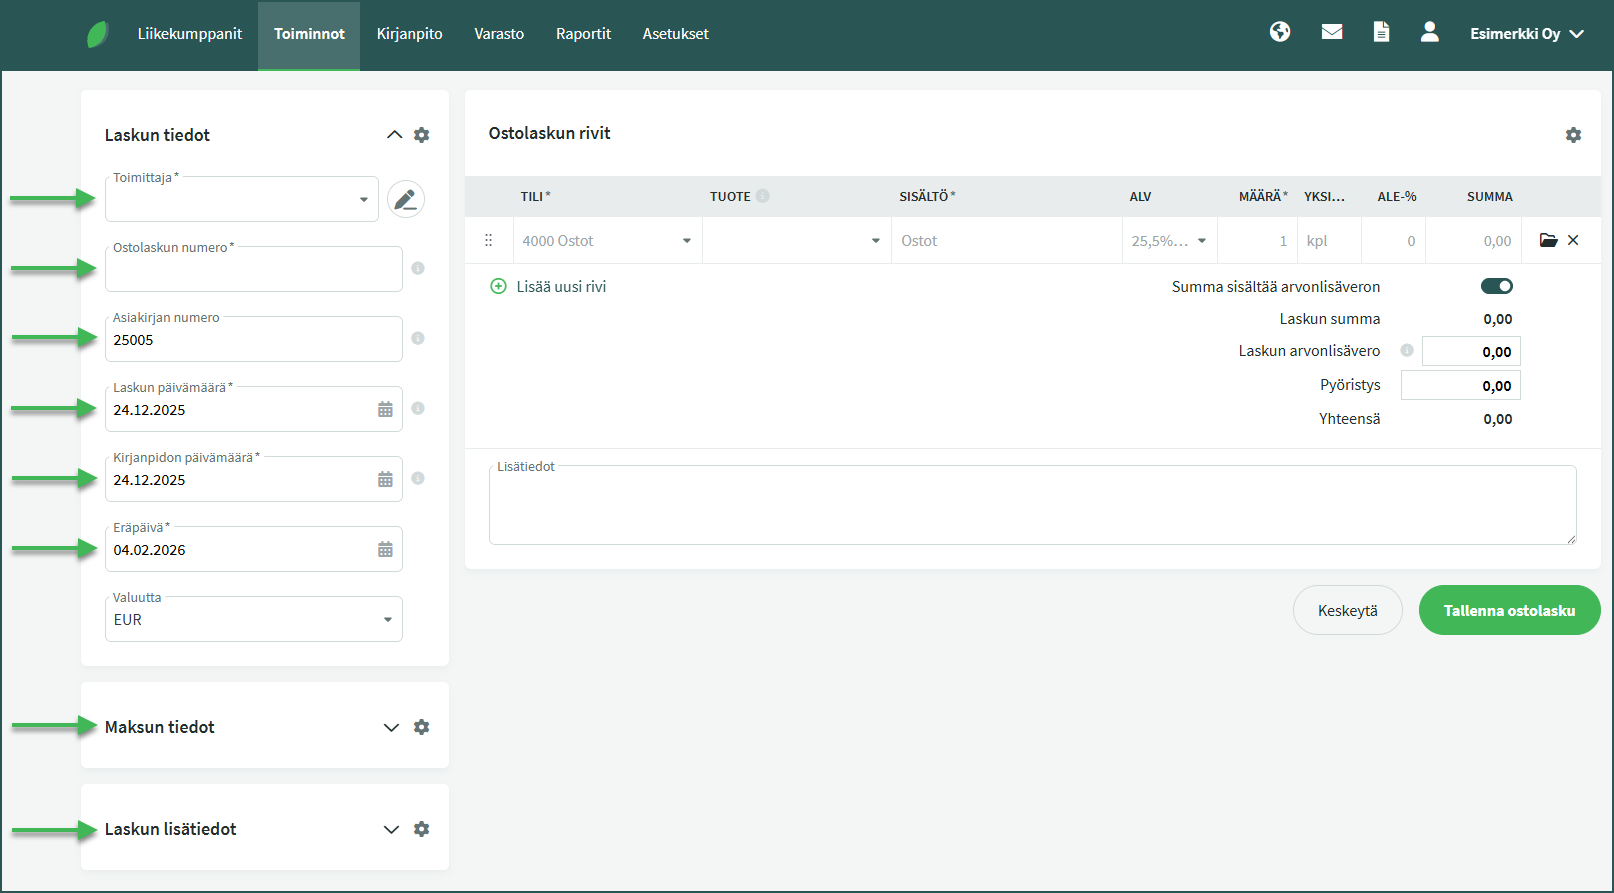Toggle Summa sisältää arvonlisäveron switch
The height and width of the screenshot is (893, 1614).
[x=1496, y=286]
